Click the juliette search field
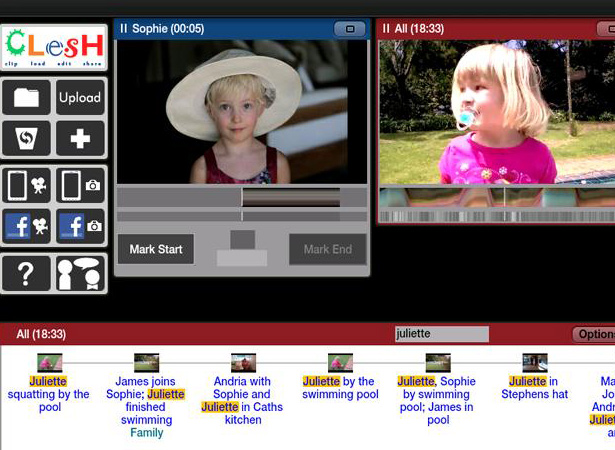 pyautogui.click(x=442, y=334)
